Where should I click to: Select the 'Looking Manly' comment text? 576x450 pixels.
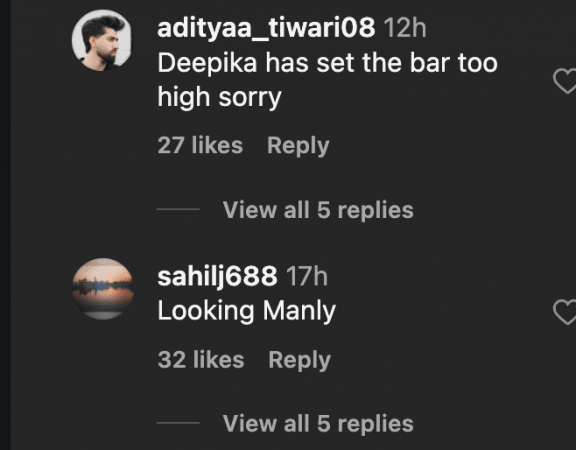[246, 311]
